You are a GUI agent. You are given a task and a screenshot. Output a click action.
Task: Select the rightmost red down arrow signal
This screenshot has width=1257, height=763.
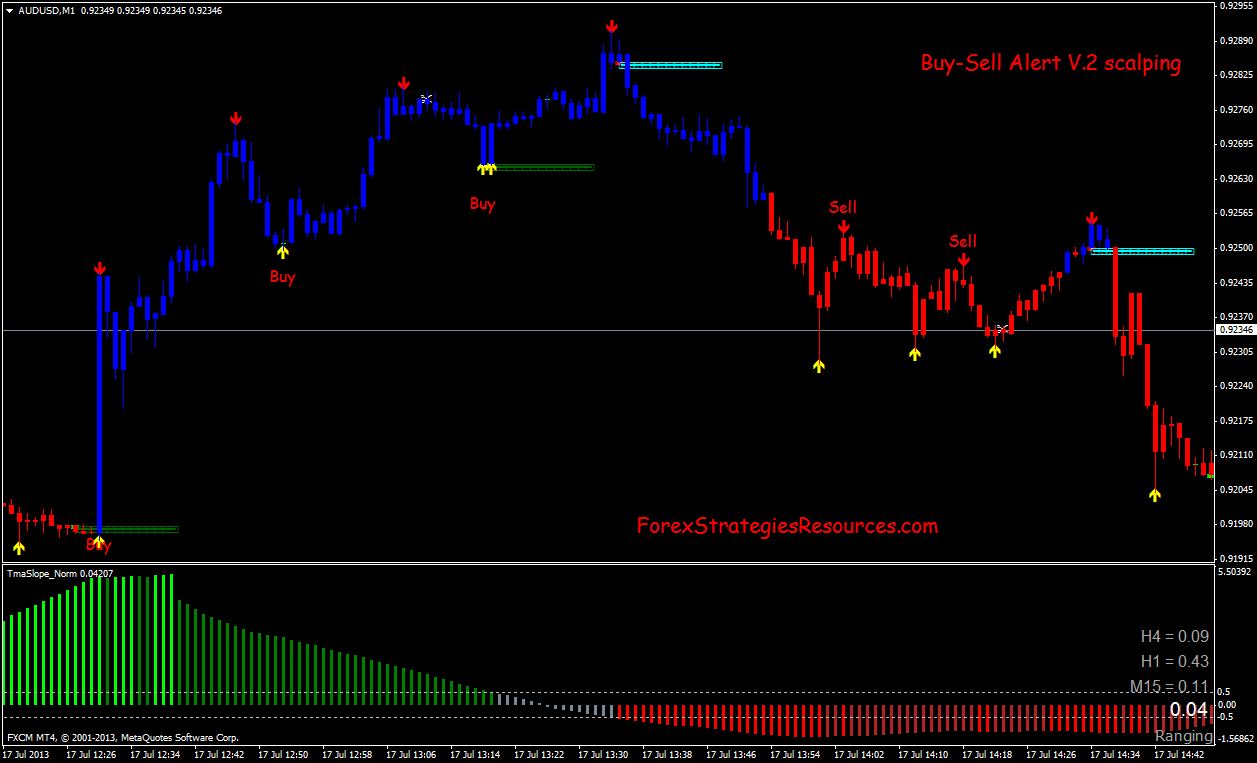[x=1092, y=218]
